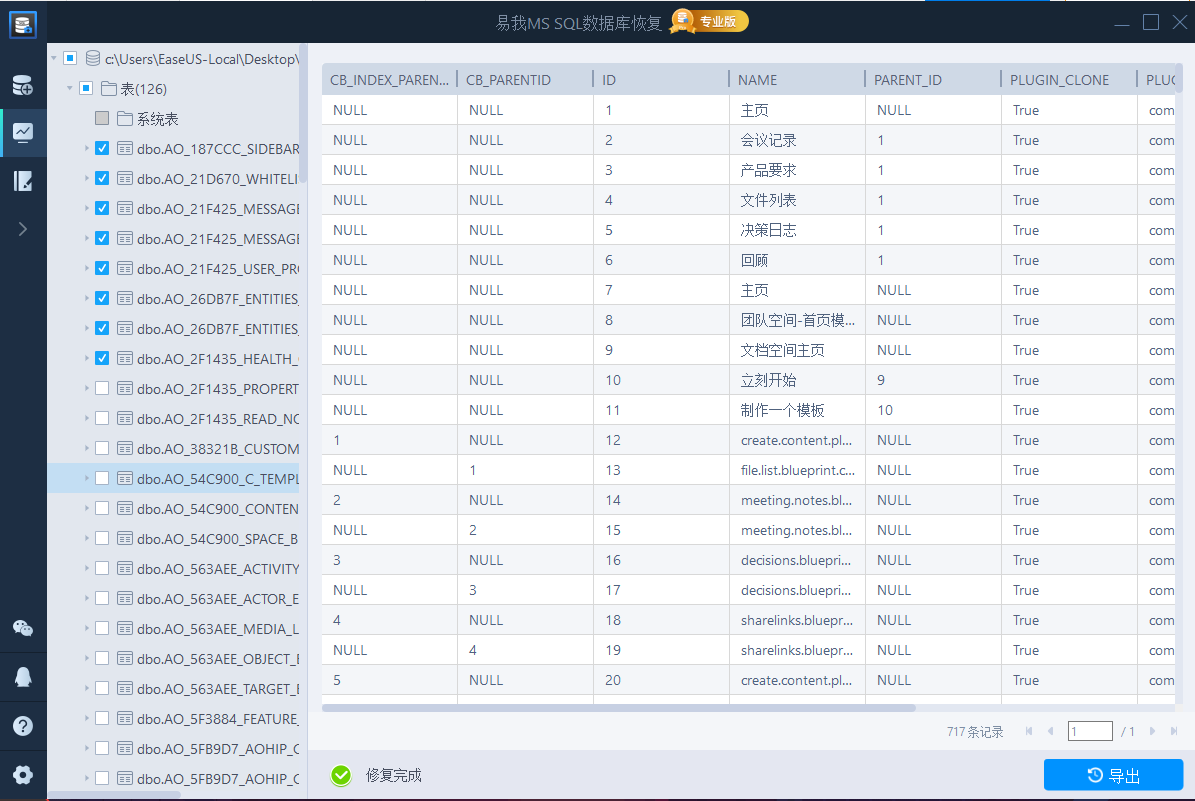Click the 导出 export button
The image size is (1195, 801).
(1113, 775)
